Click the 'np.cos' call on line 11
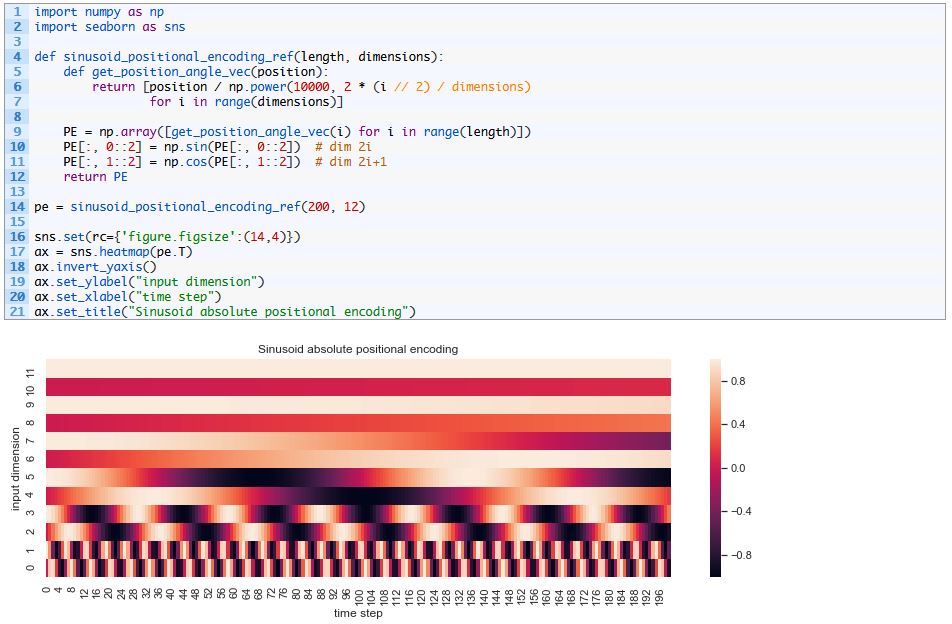 click(186, 161)
